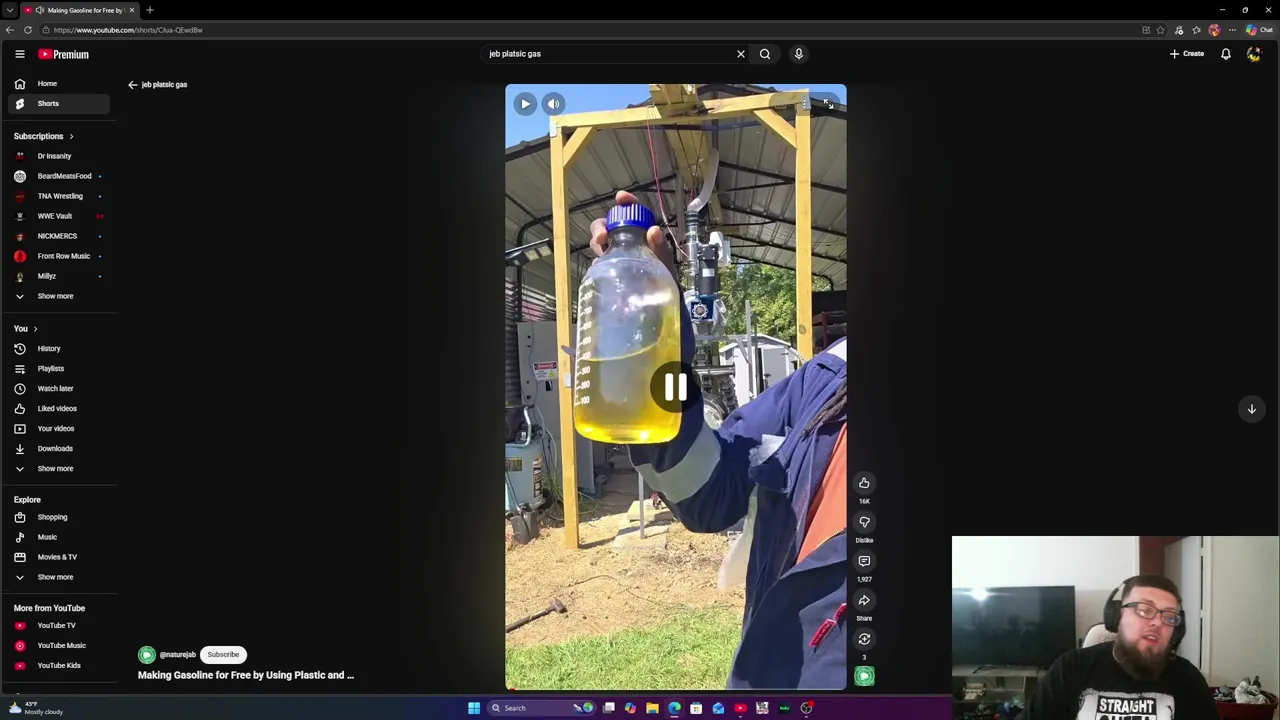Focus the YouTube search input field
The width and height of the screenshot is (1280, 720).
(x=608, y=54)
